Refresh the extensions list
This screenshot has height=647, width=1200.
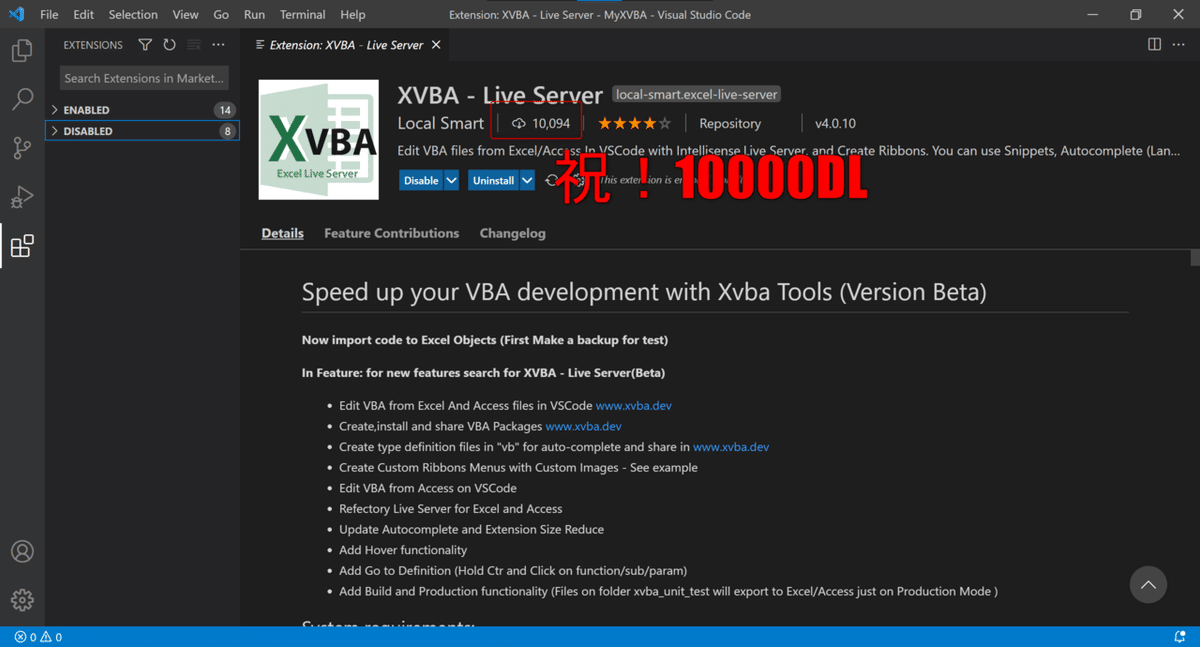click(169, 45)
